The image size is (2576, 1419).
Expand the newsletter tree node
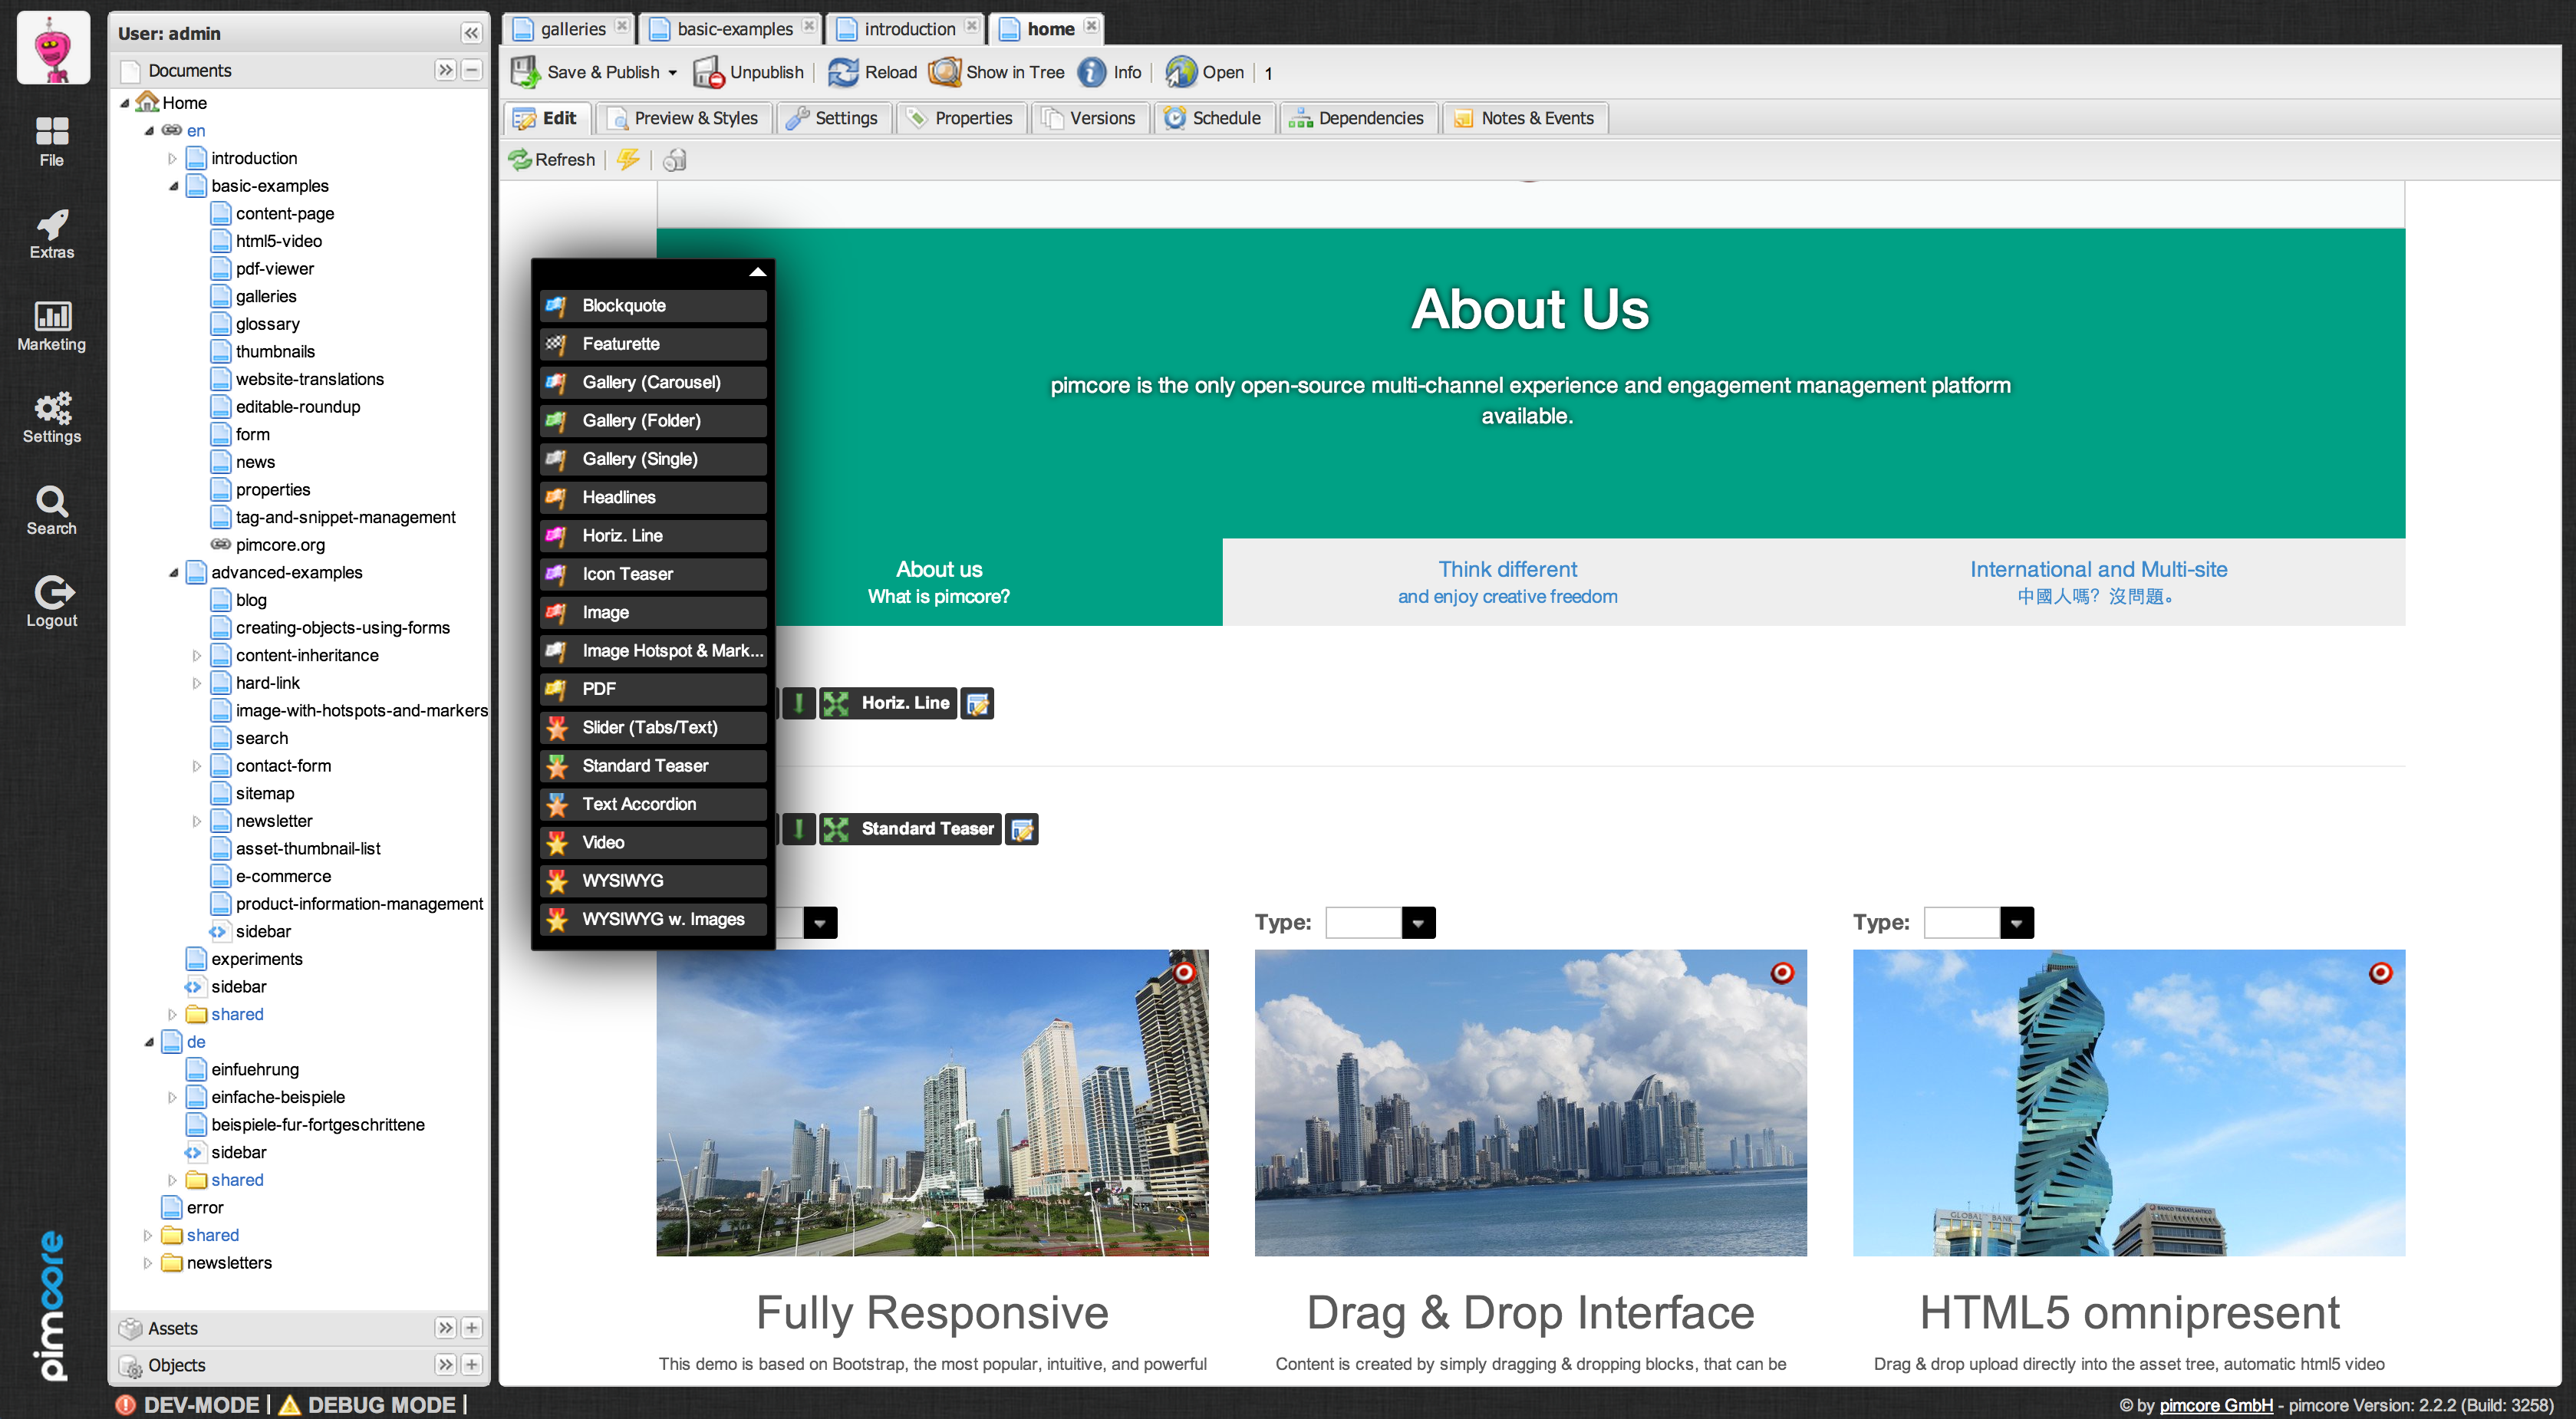point(197,821)
